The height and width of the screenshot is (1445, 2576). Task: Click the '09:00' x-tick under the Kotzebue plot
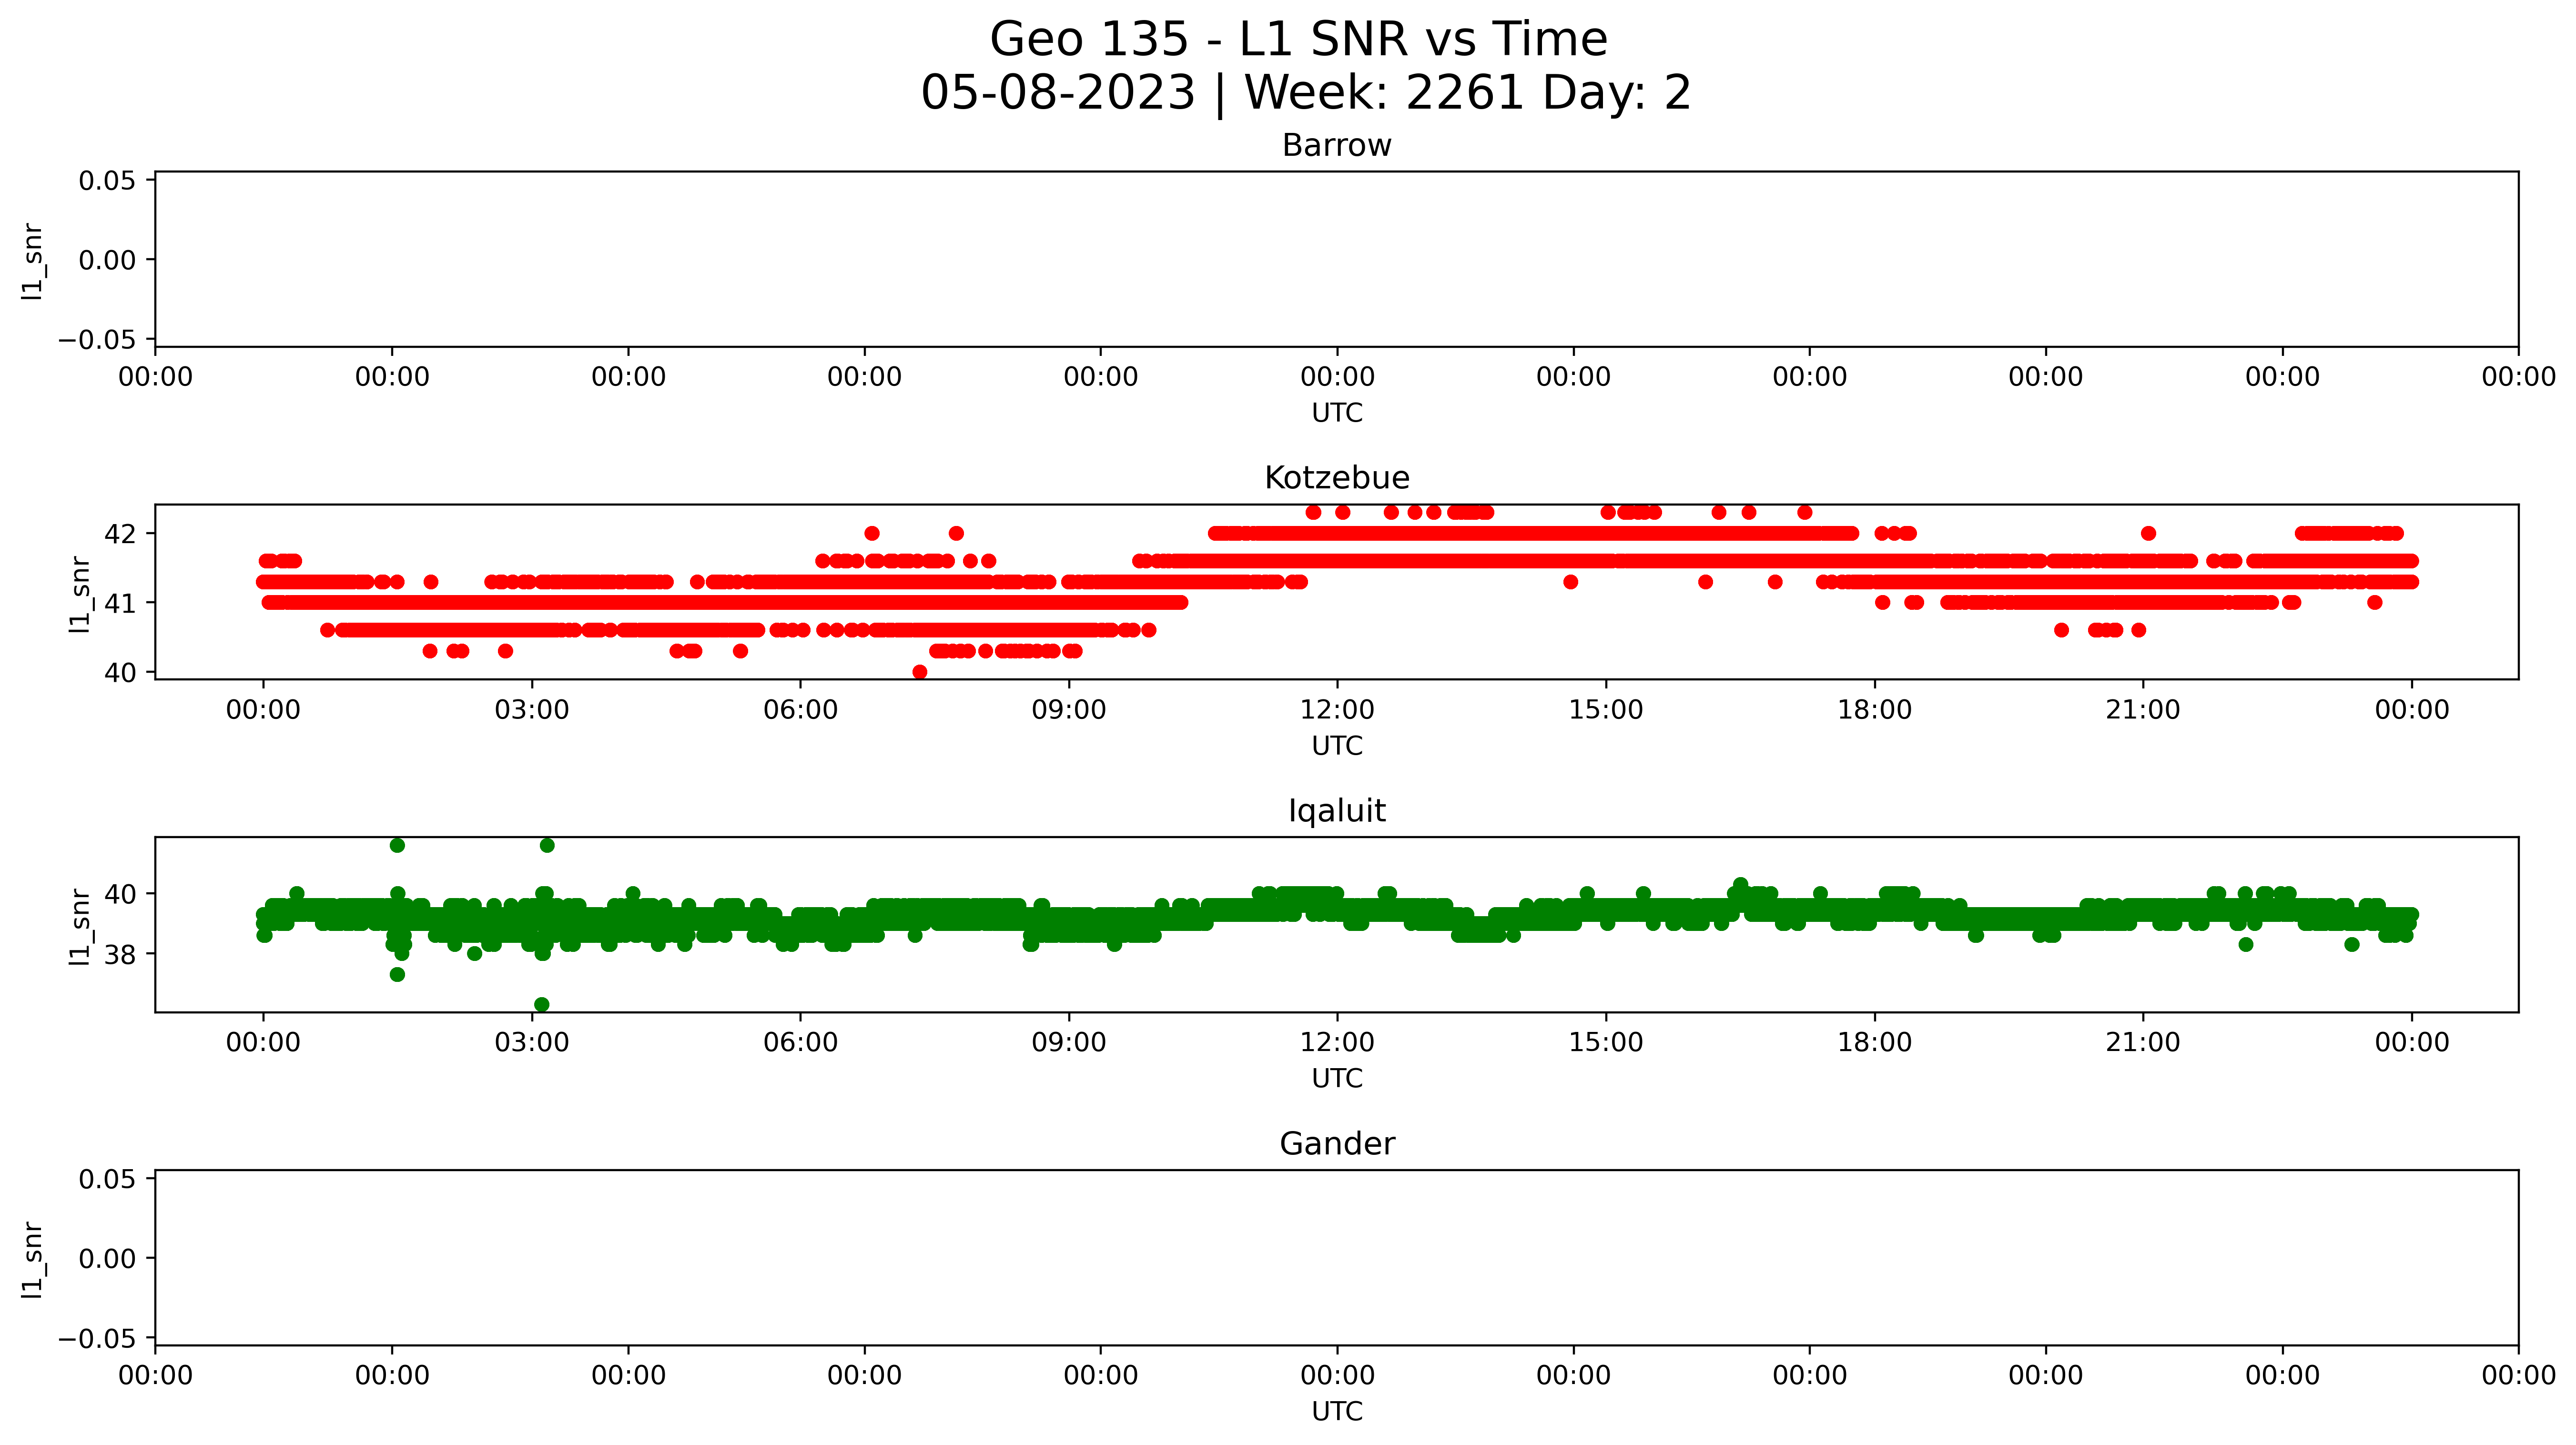pyautogui.click(x=1069, y=711)
